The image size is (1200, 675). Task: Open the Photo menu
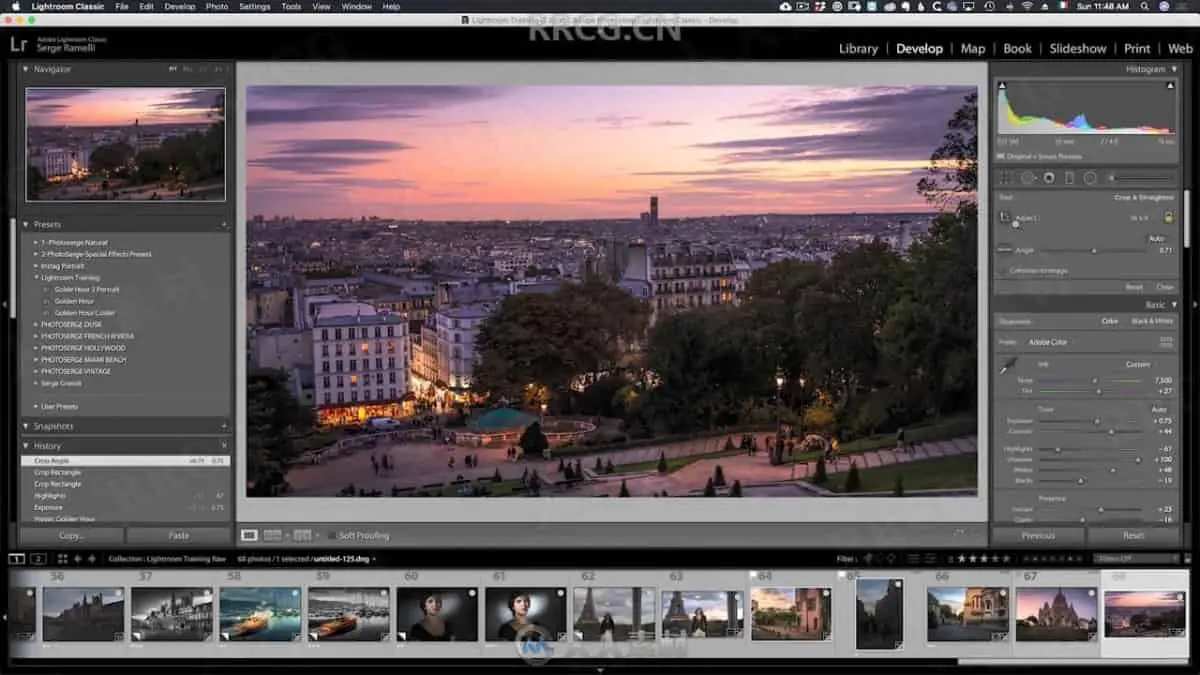(x=217, y=6)
